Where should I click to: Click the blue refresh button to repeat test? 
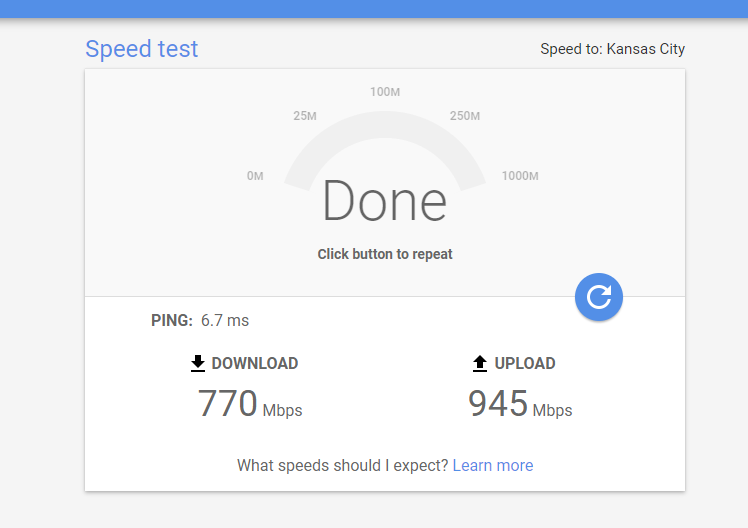coord(599,296)
